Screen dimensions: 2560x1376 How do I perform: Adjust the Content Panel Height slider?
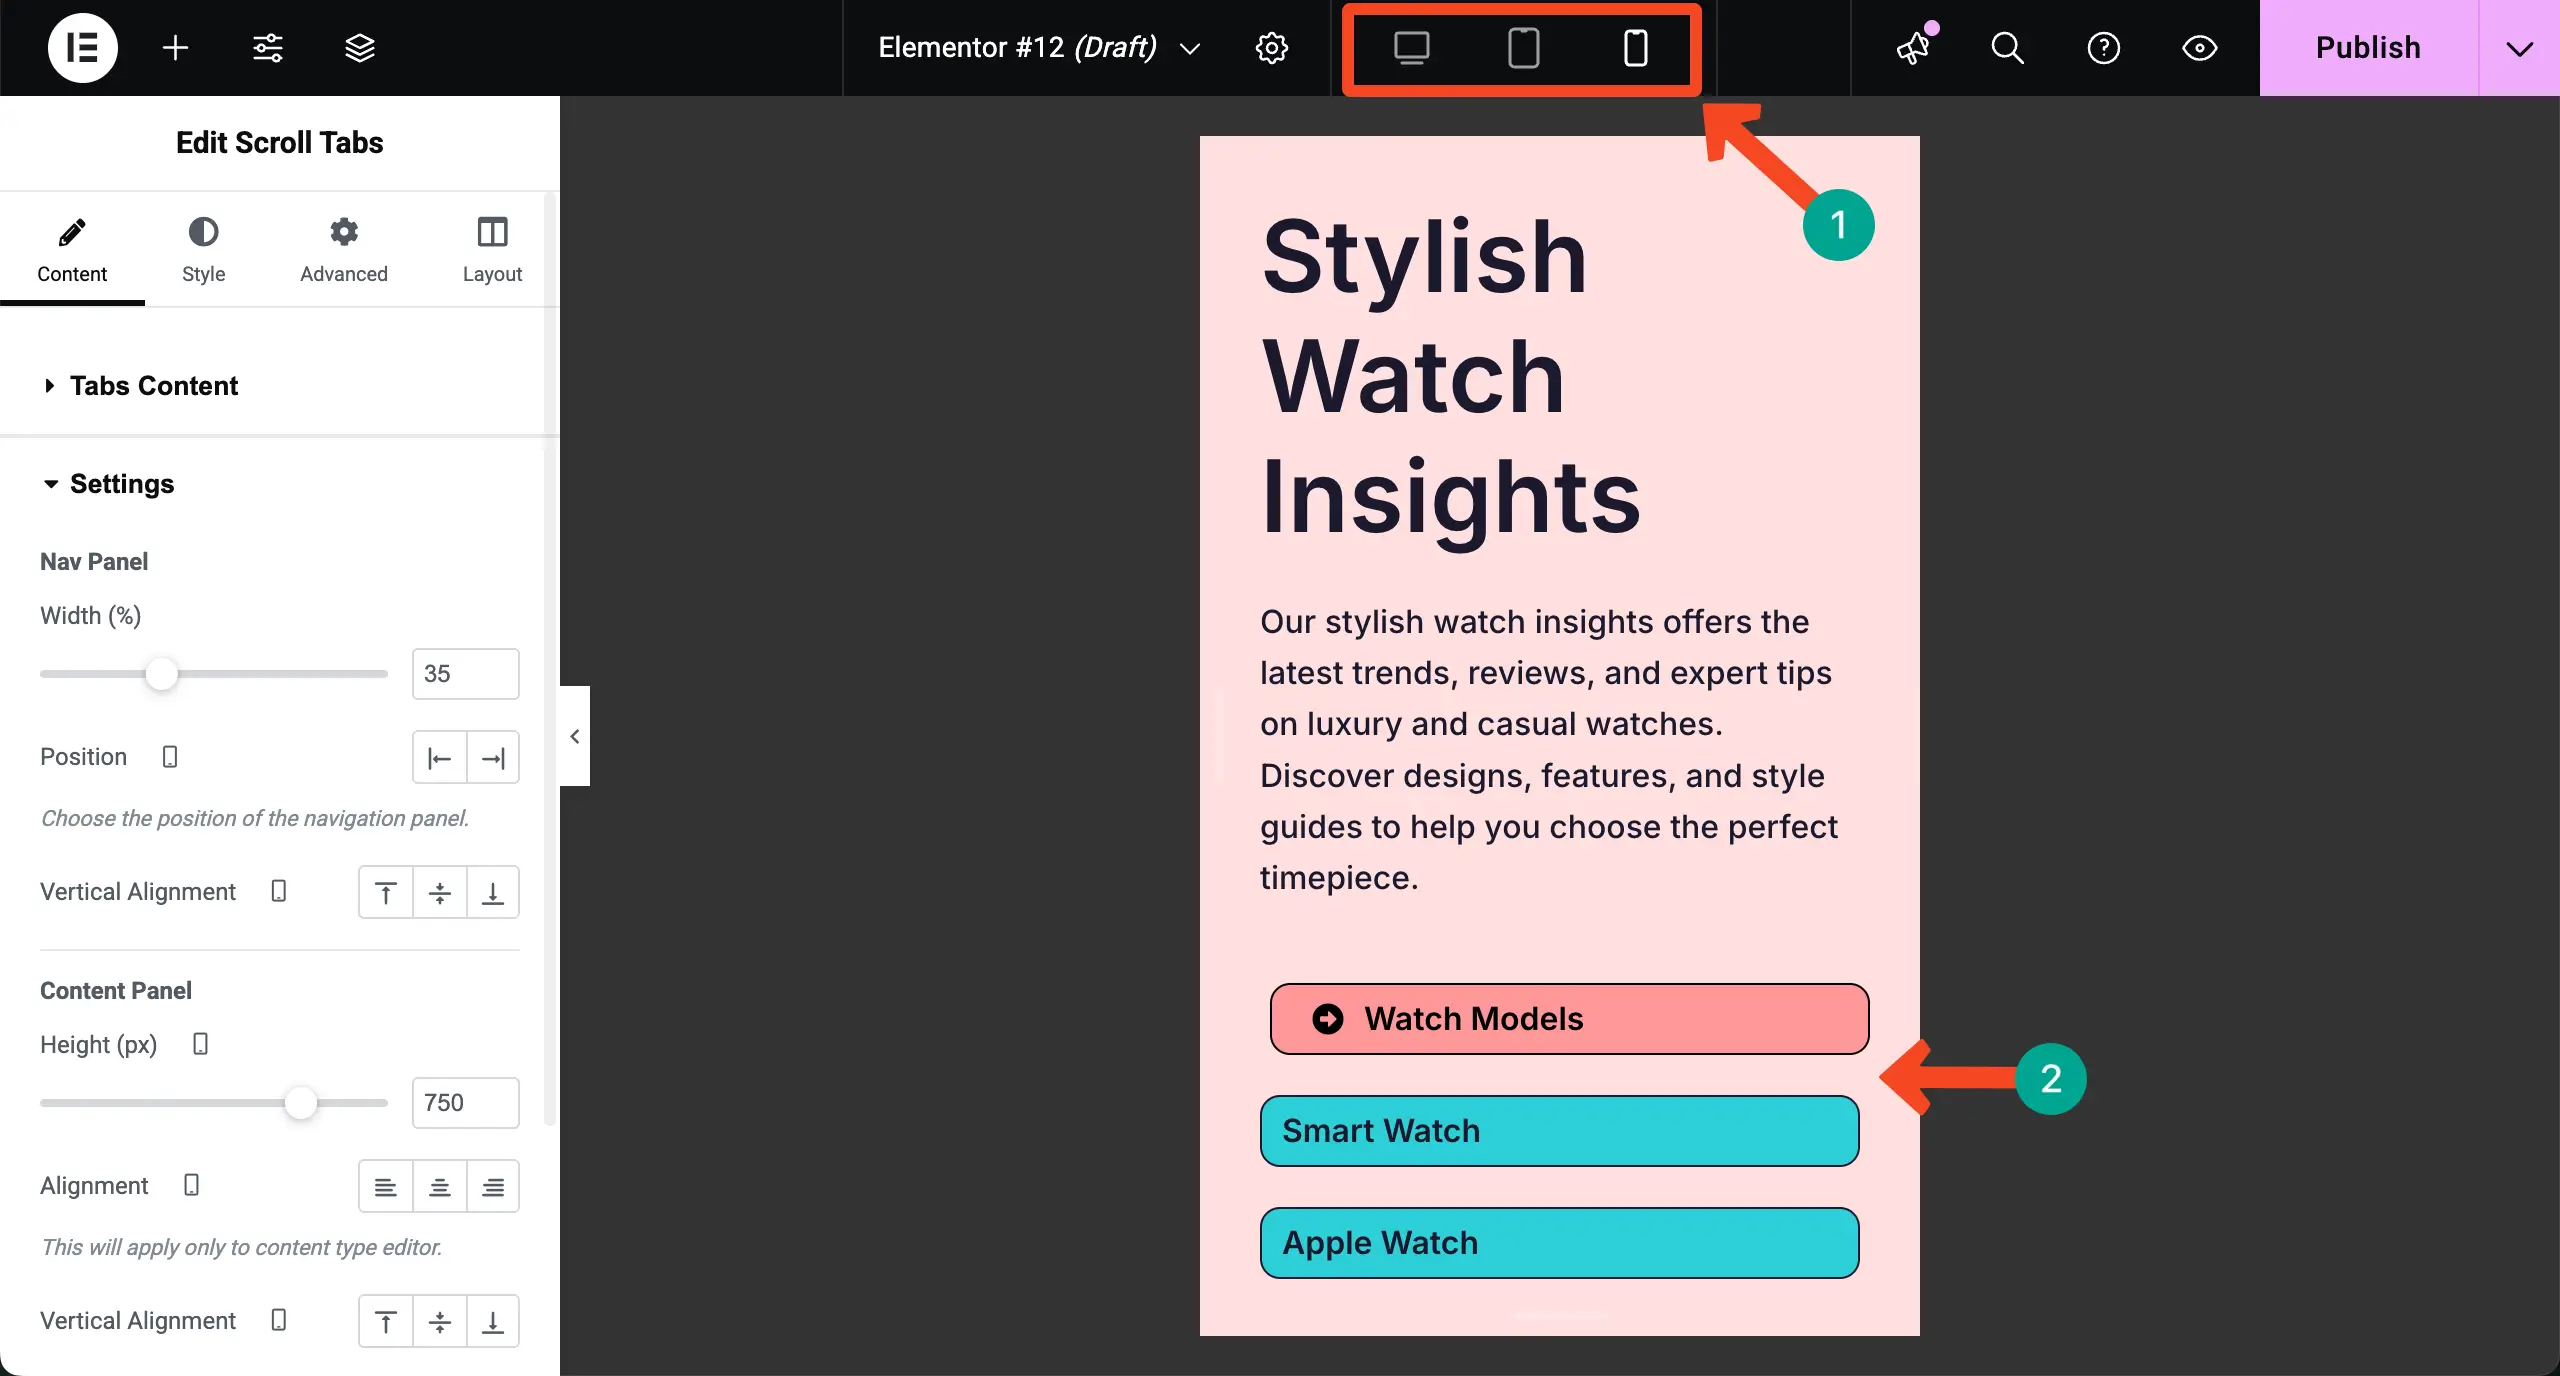[300, 1103]
